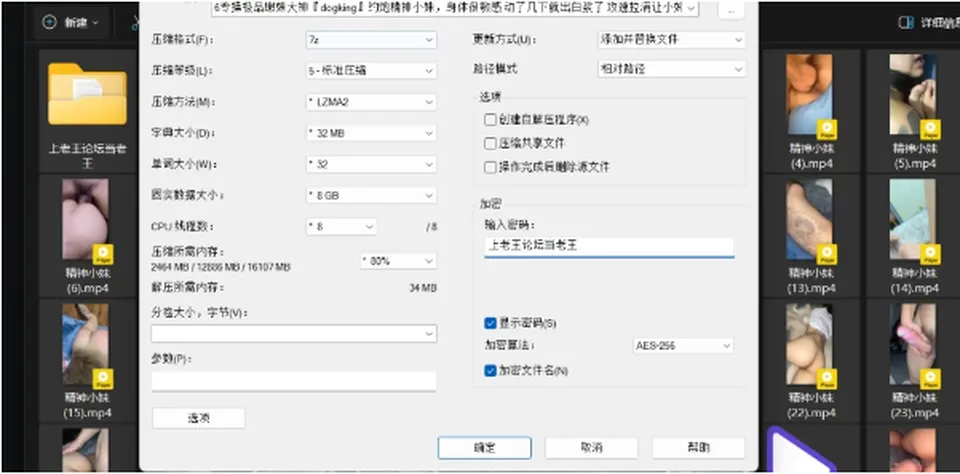The height and width of the screenshot is (474, 960).
Task: Open the 压缩方法 dropdown showing LZMA2
Action: tap(371, 102)
